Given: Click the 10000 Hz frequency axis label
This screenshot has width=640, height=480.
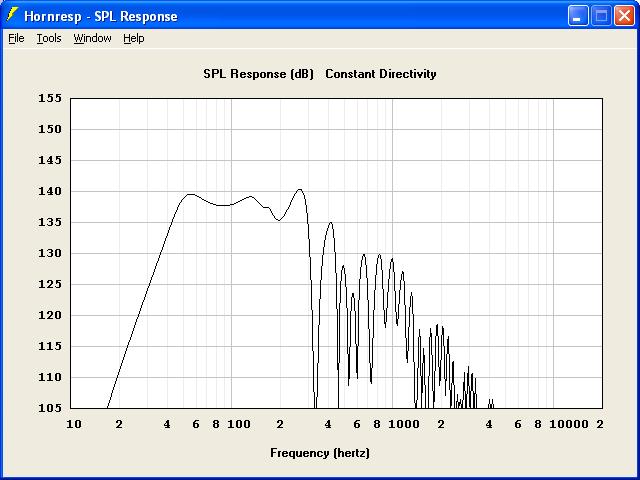Looking at the screenshot, I should (569, 424).
